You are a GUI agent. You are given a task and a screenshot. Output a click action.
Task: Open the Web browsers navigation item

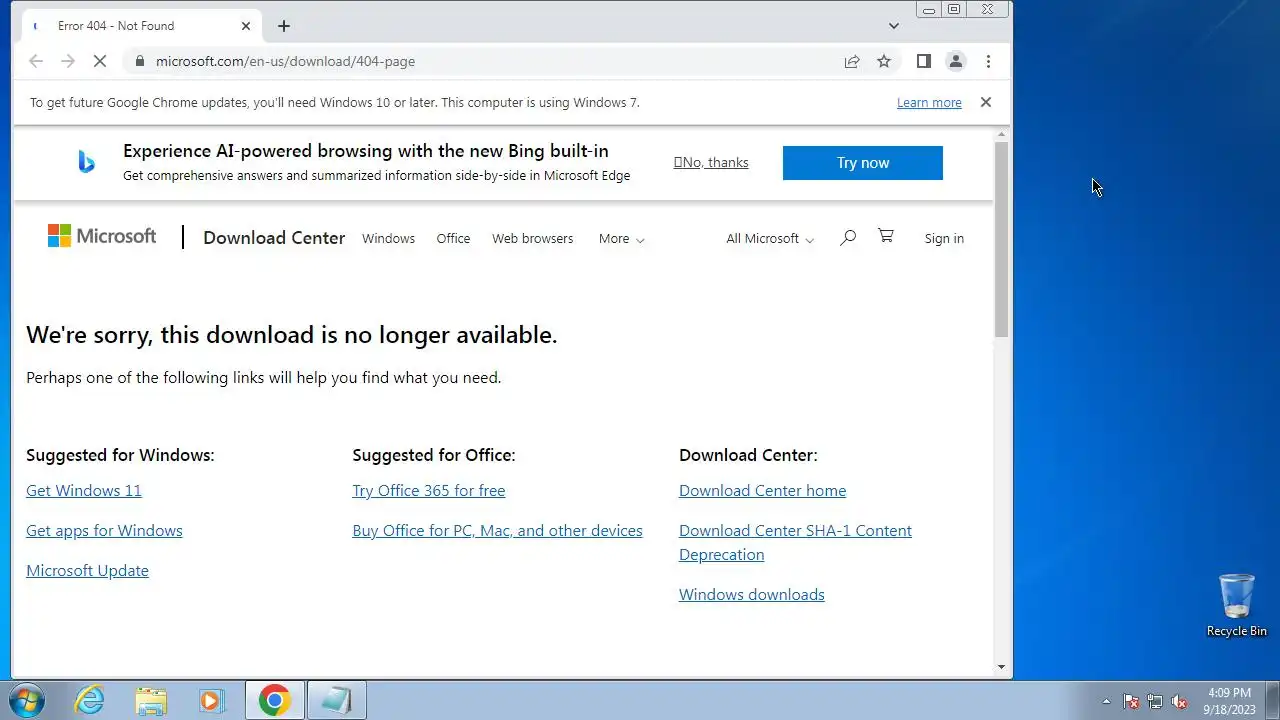click(x=532, y=238)
